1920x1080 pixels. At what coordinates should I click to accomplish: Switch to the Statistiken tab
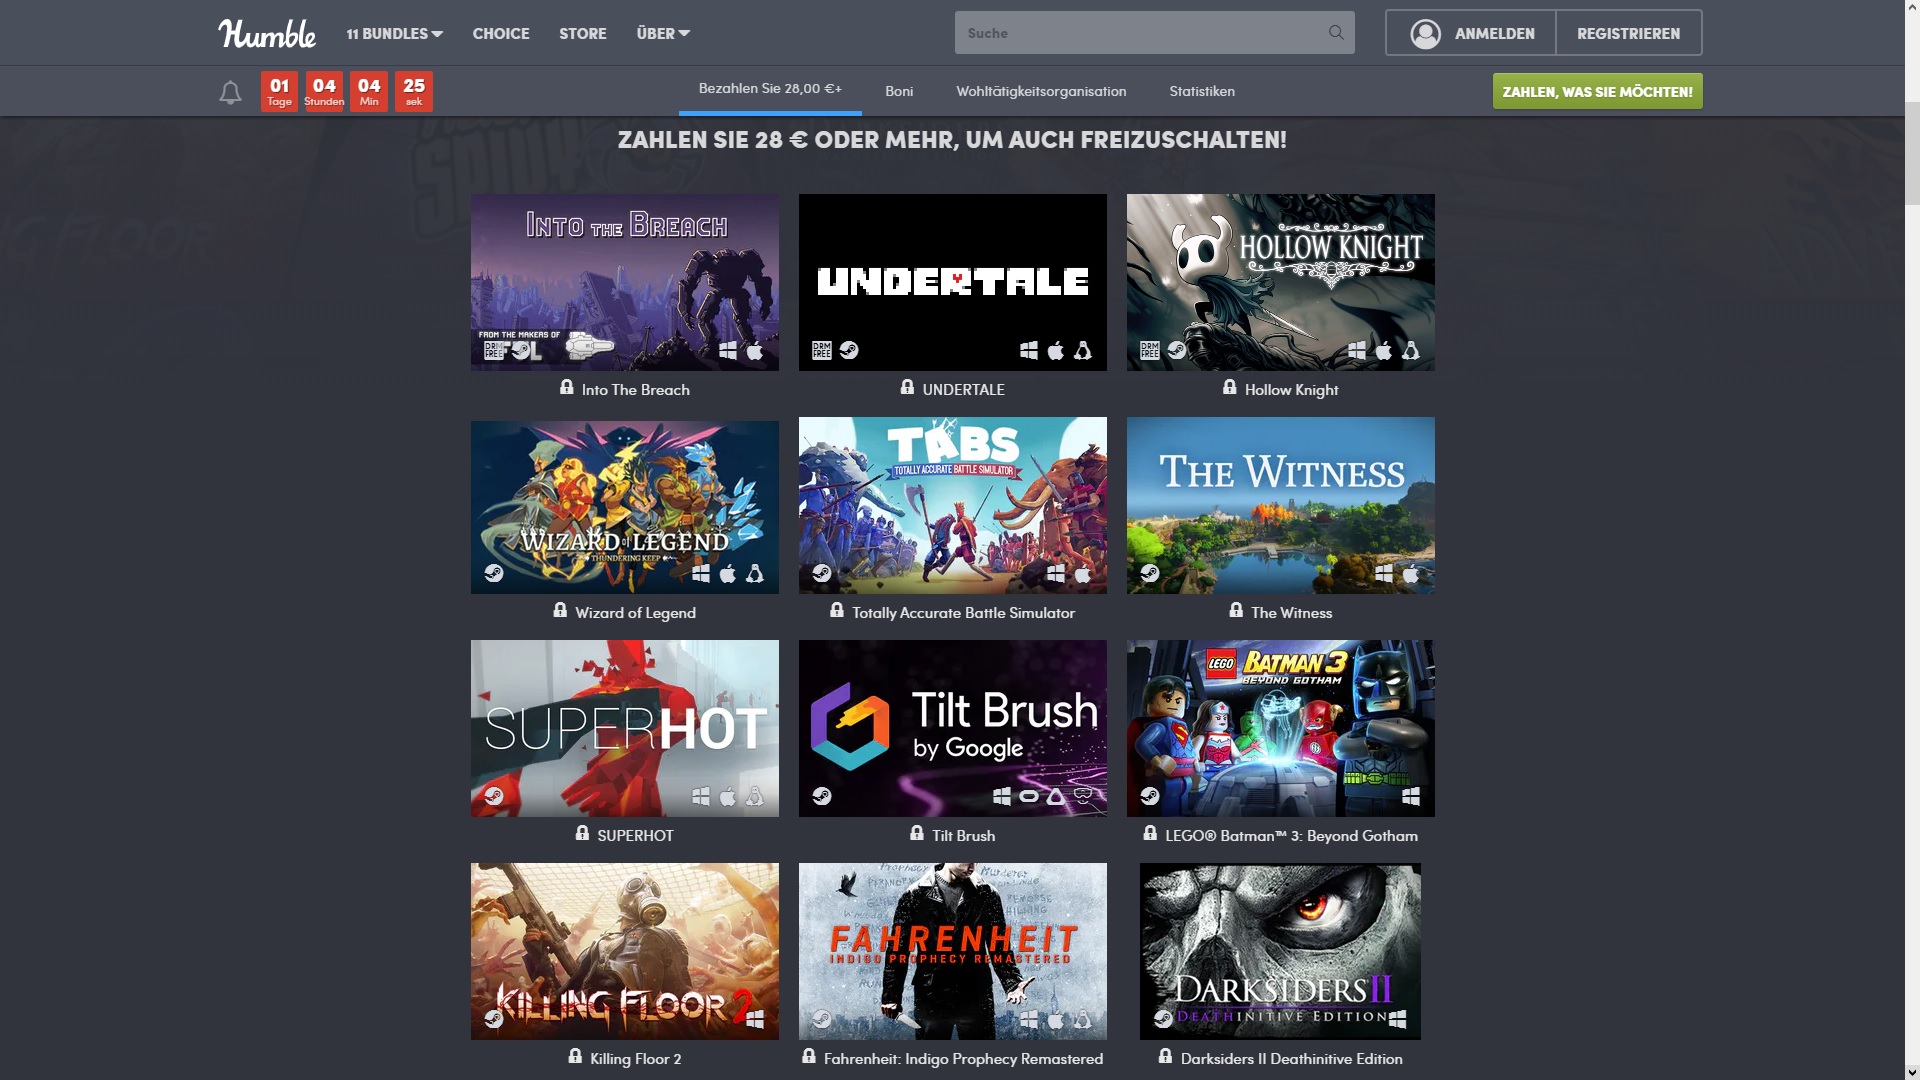click(1202, 91)
